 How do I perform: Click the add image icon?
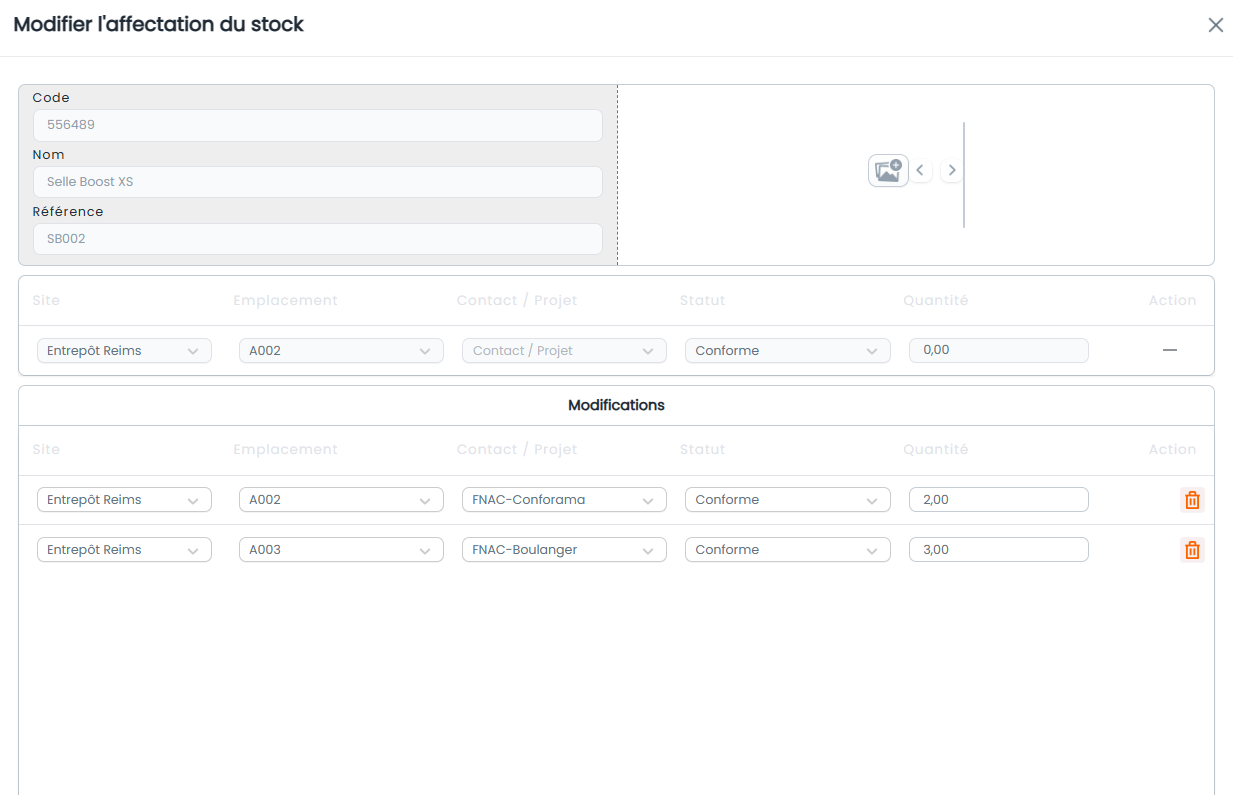click(888, 171)
